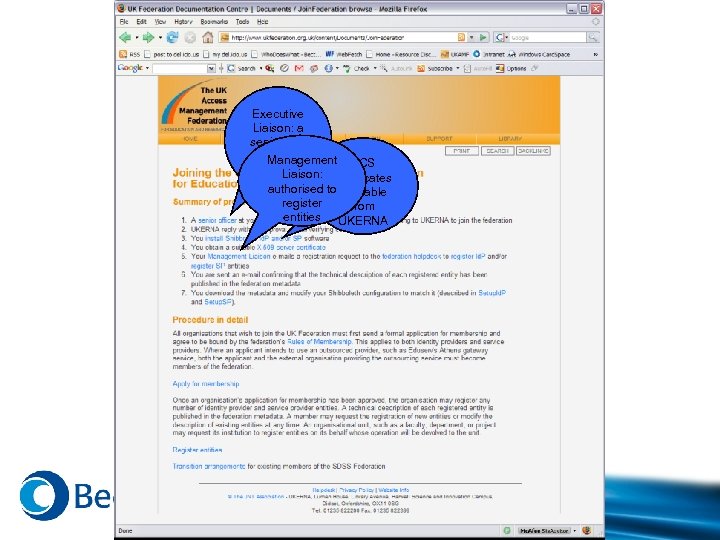
Task: Expand the Check button dropdown arrow
Action: pos(375,68)
